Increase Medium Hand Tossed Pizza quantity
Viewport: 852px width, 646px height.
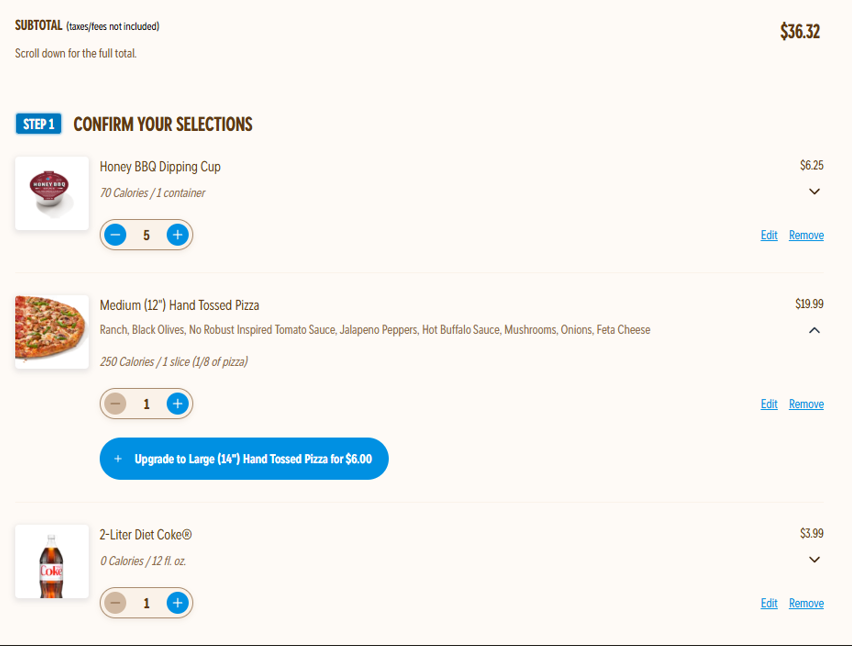177,404
